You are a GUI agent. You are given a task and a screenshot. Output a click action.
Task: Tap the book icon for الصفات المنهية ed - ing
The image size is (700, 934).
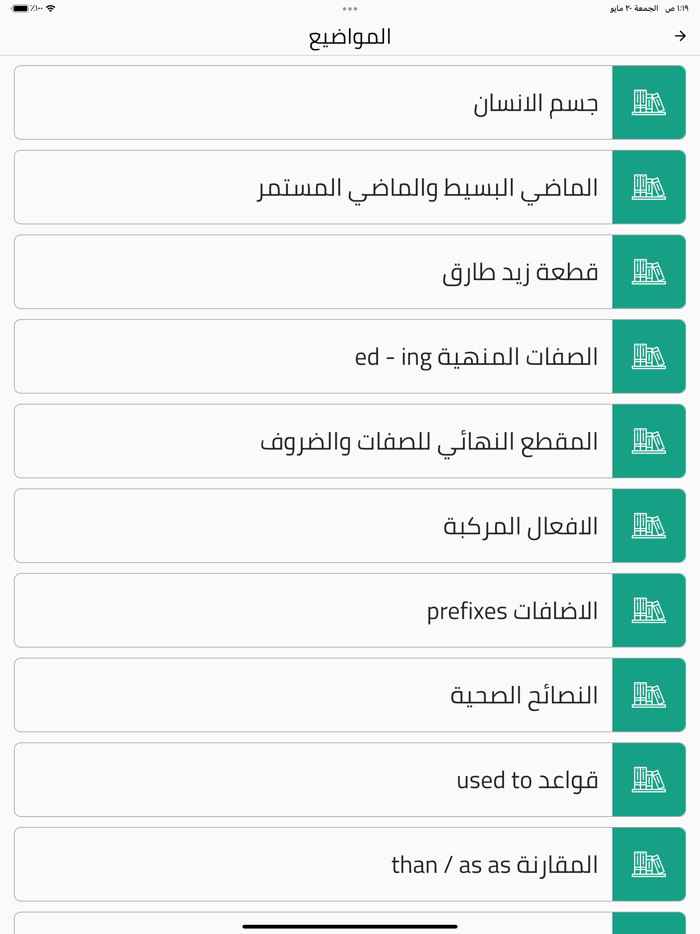[648, 356]
